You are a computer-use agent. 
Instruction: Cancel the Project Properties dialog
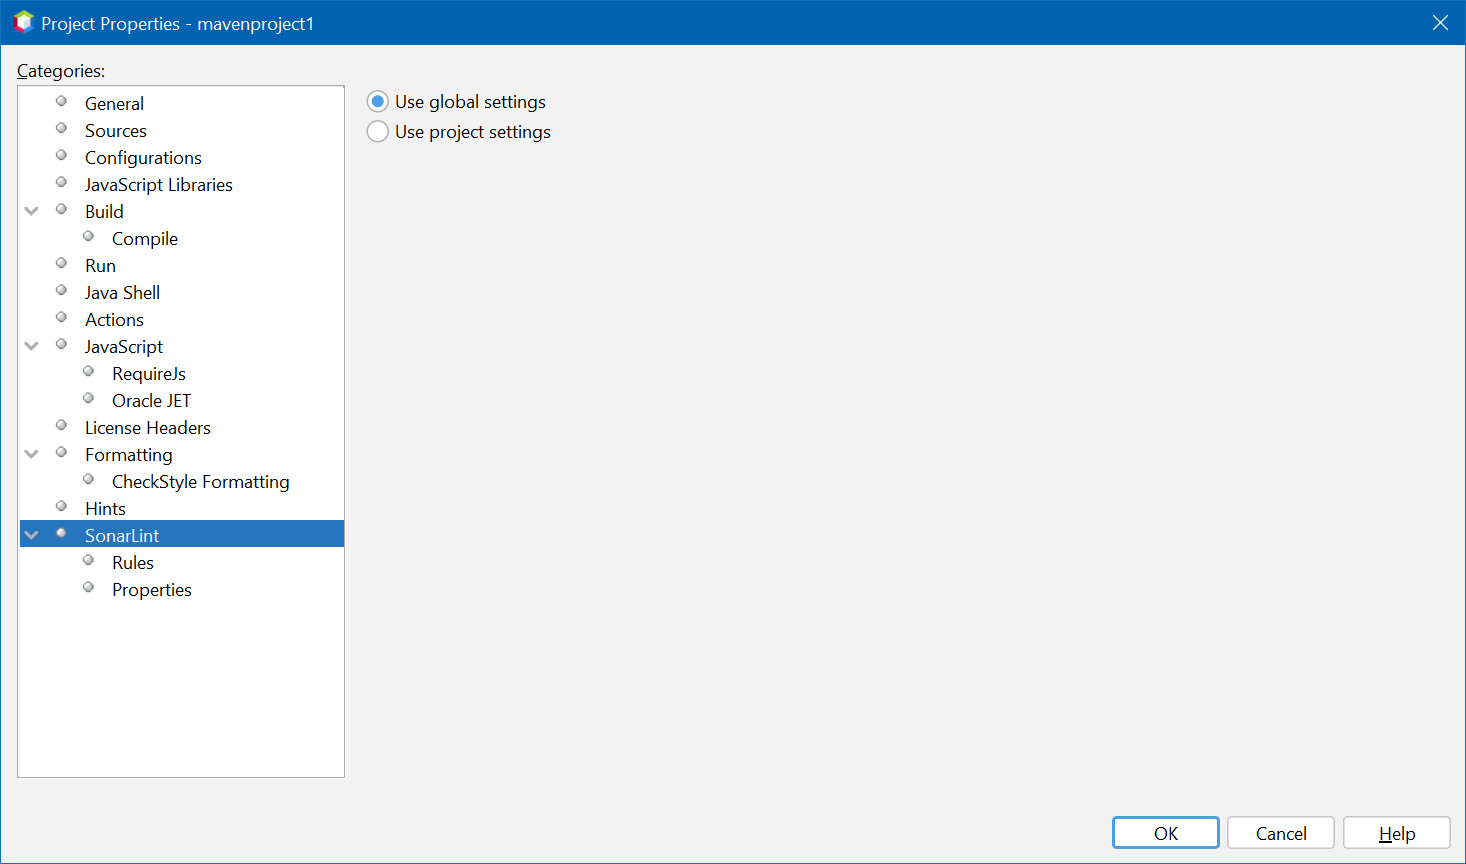pos(1280,833)
